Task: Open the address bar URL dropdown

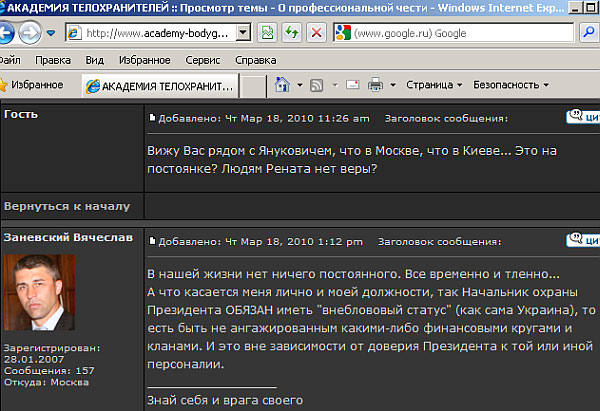Action: pos(243,33)
